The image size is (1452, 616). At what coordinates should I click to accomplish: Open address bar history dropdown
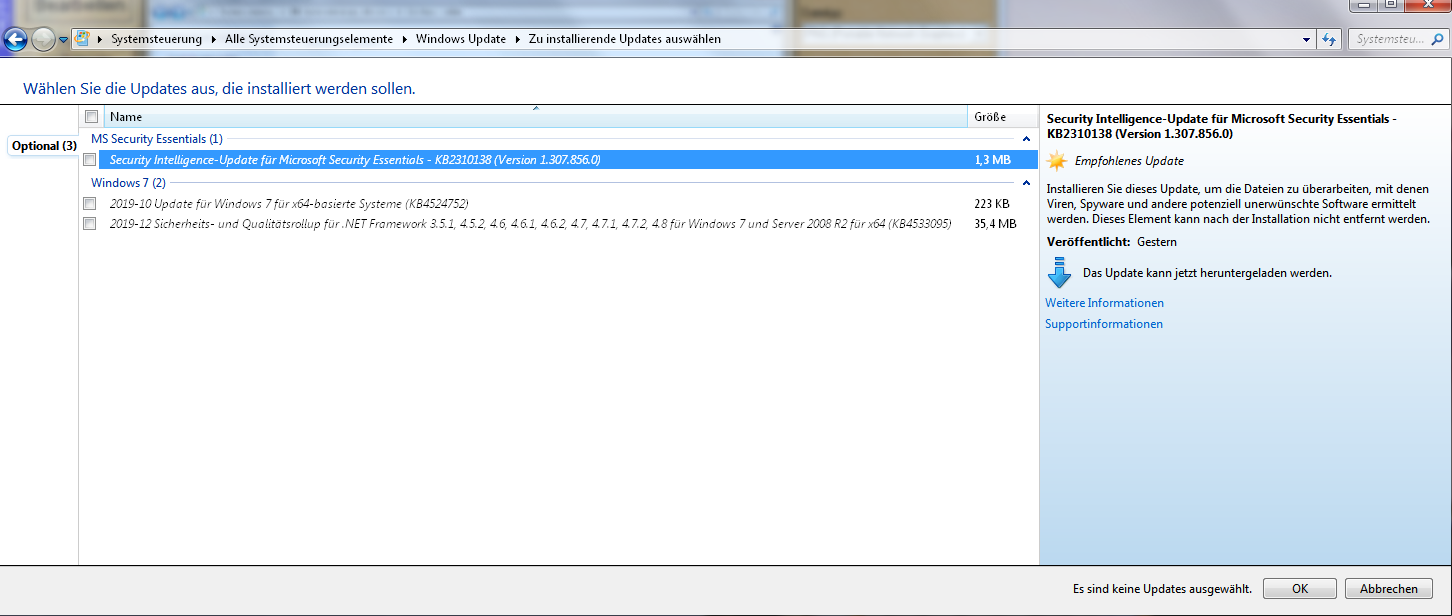tap(1307, 39)
